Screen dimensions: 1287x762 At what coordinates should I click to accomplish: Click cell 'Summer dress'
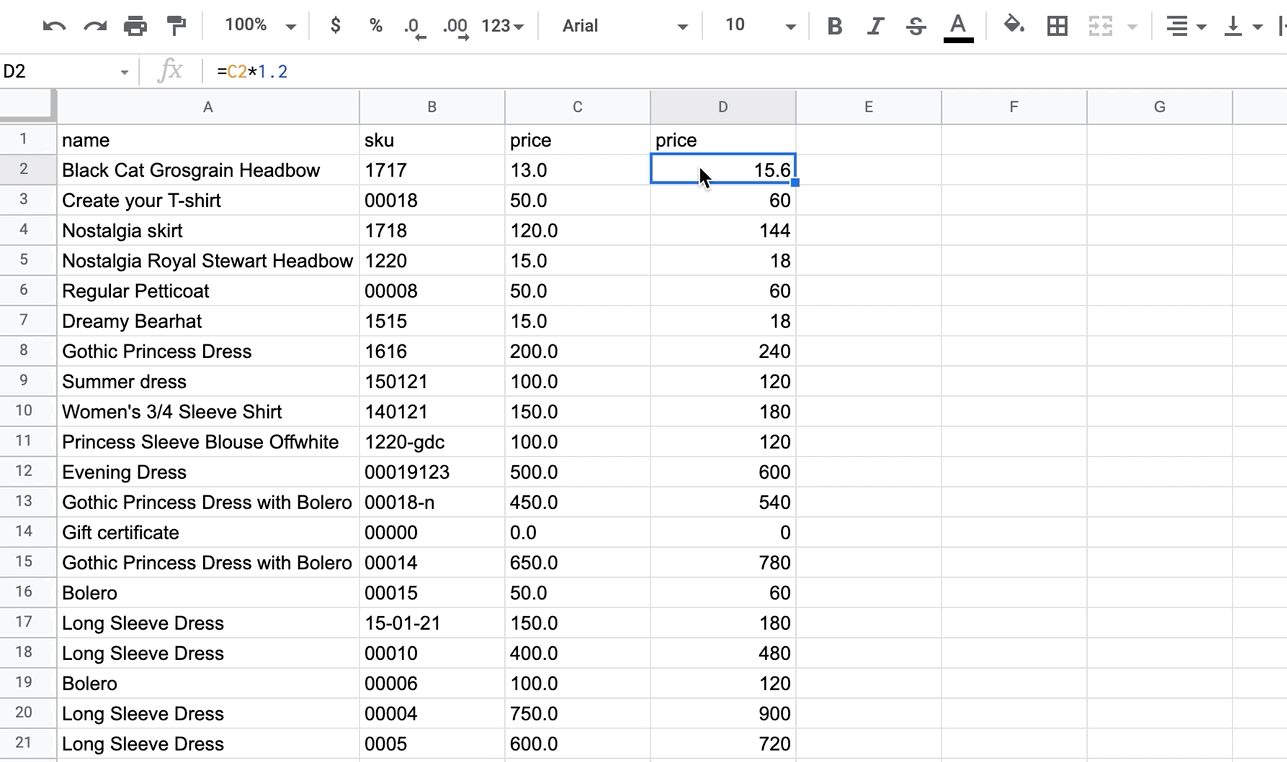click(x=208, y=381)
